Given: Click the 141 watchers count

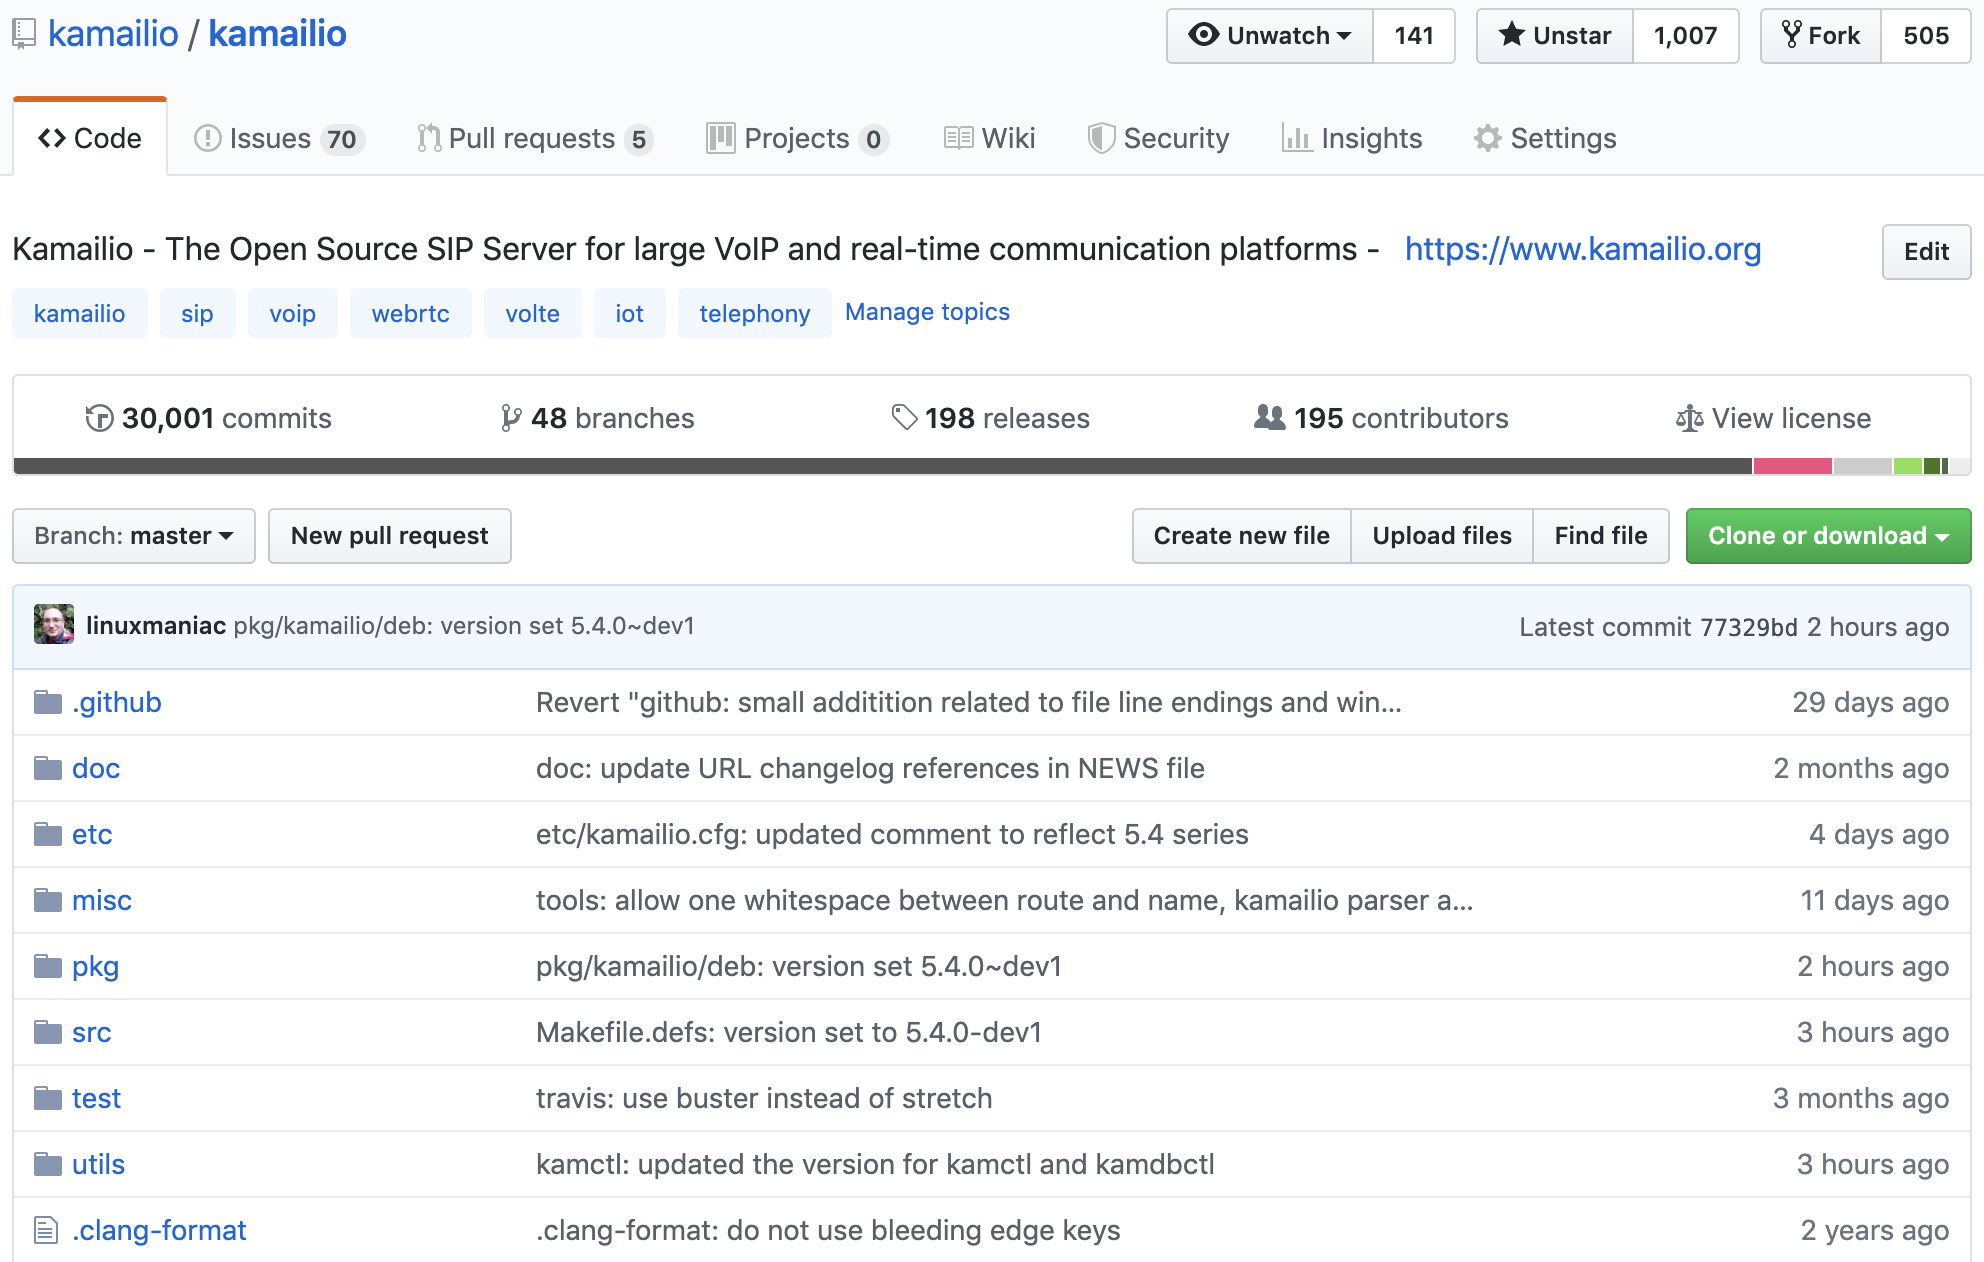Looking at the screenshot, I should tap(1414, 36).
